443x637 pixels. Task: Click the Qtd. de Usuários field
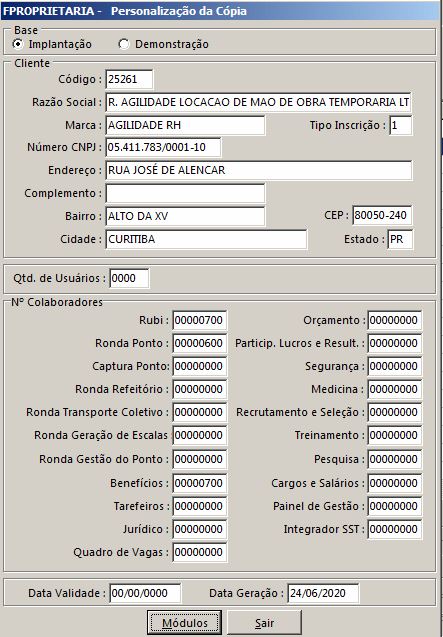click(x=129, y=278)
